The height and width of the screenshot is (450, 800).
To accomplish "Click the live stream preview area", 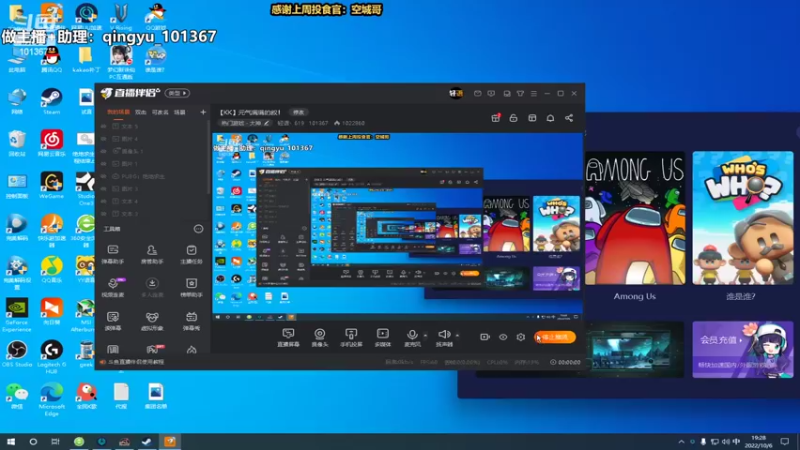I will pos(397,227).
